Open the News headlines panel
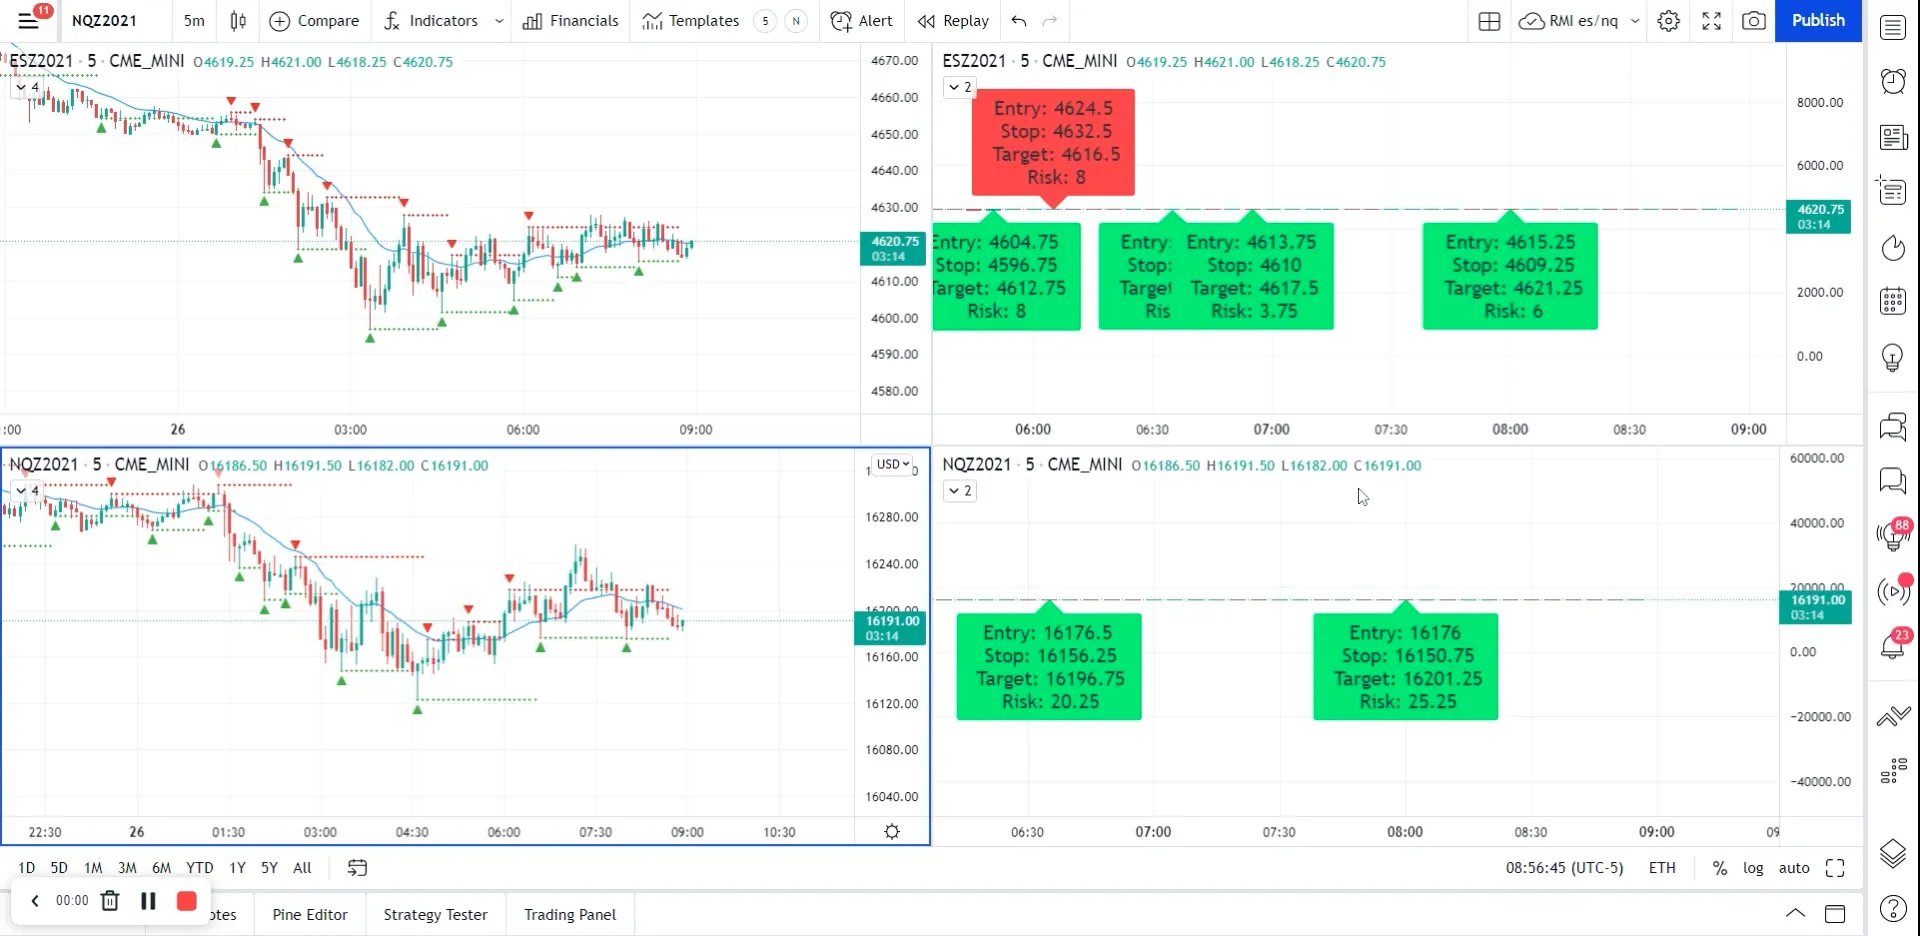This screenshot has height=936, width=1920. click(x=1893, y=137)
